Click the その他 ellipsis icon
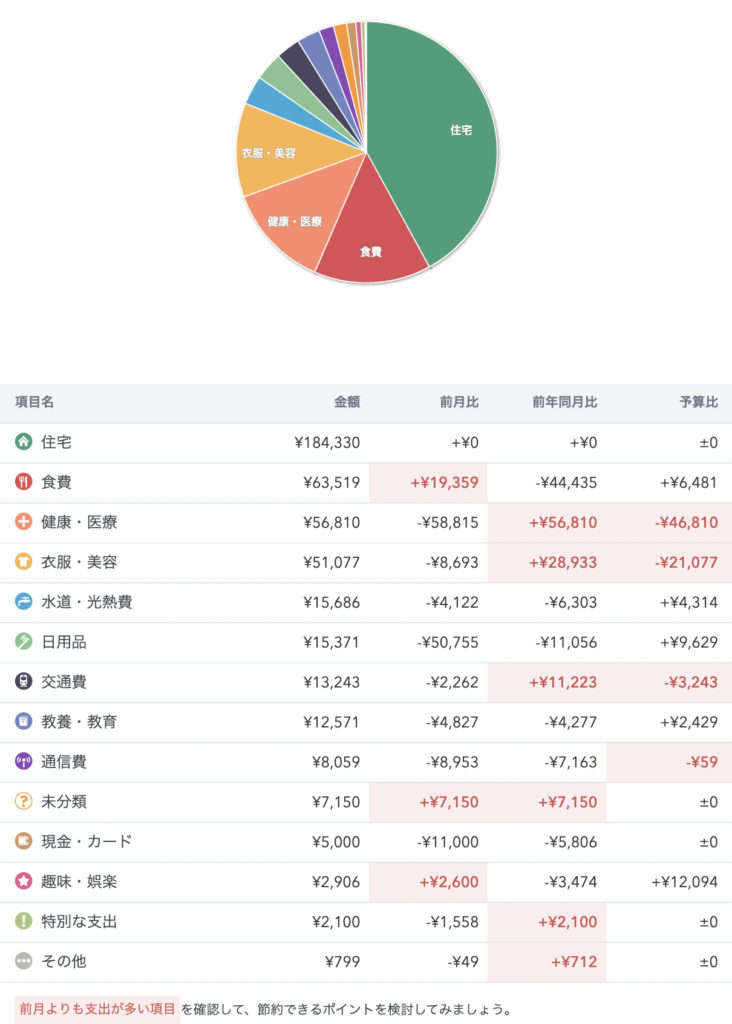 click(23, 962)
